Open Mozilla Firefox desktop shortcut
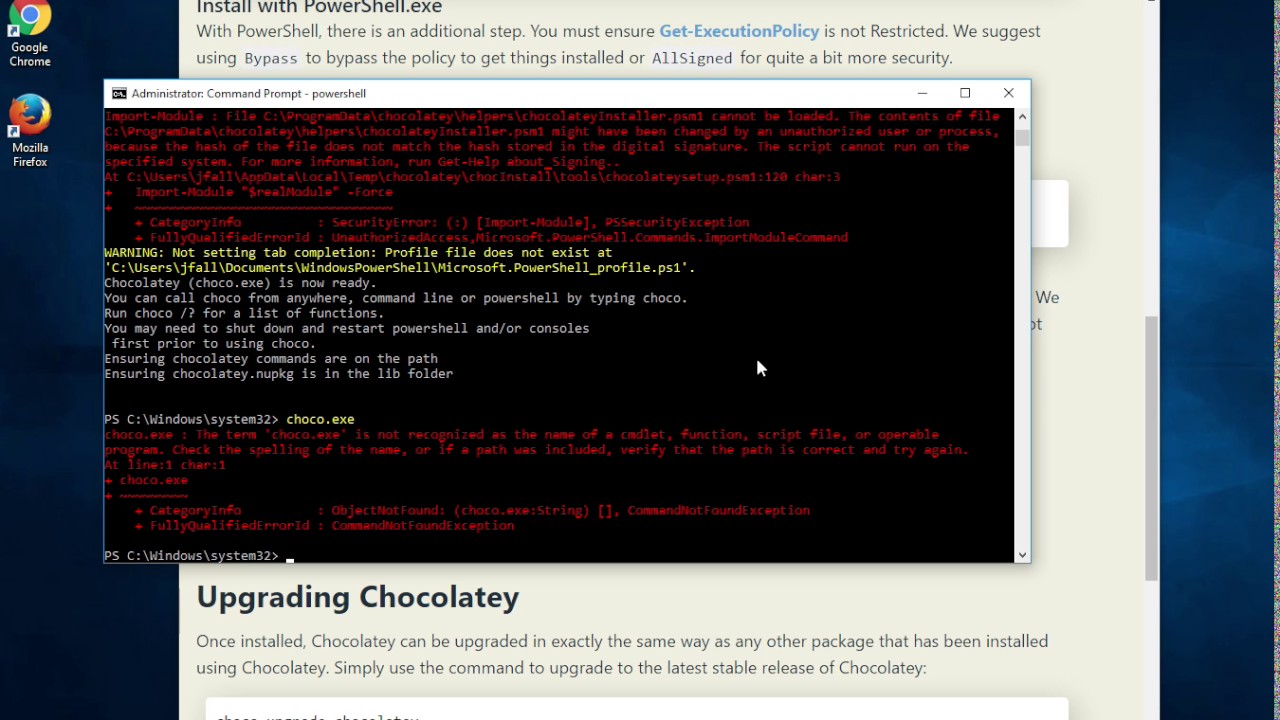Viewport: 1280px width, 720px height. 30,131
